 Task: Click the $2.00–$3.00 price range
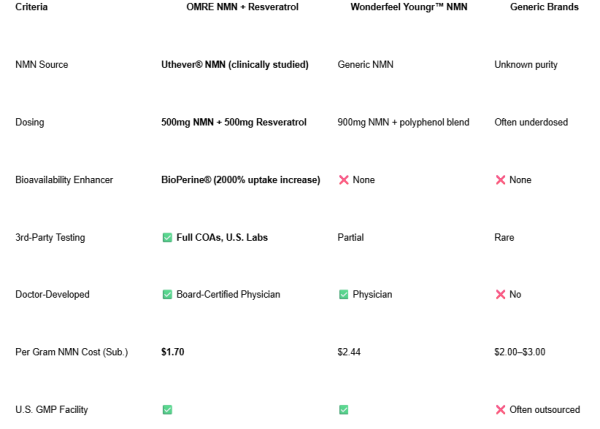click(520, 352)
